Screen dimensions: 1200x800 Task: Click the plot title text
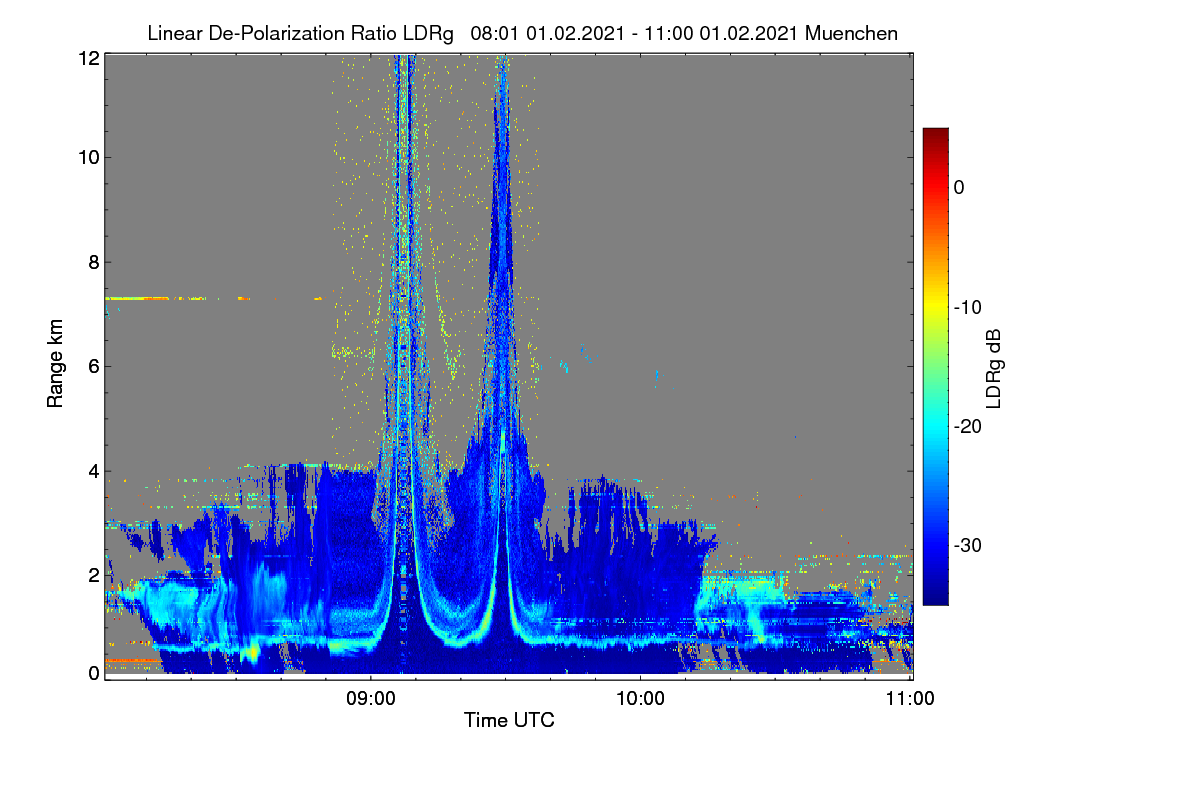pyautogui.click(x=522, y=33)
